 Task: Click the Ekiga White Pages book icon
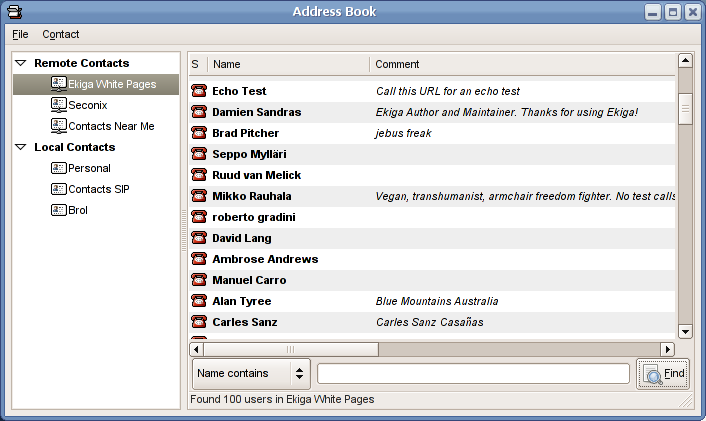(58, 84)
